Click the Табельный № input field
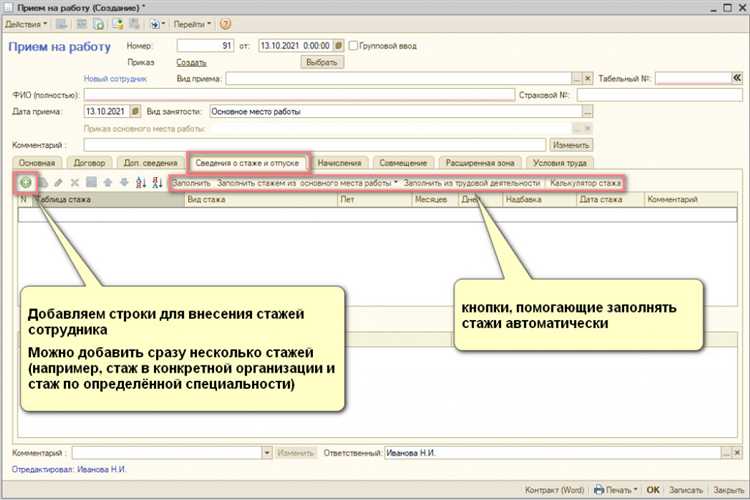 (x=693, y=78)
